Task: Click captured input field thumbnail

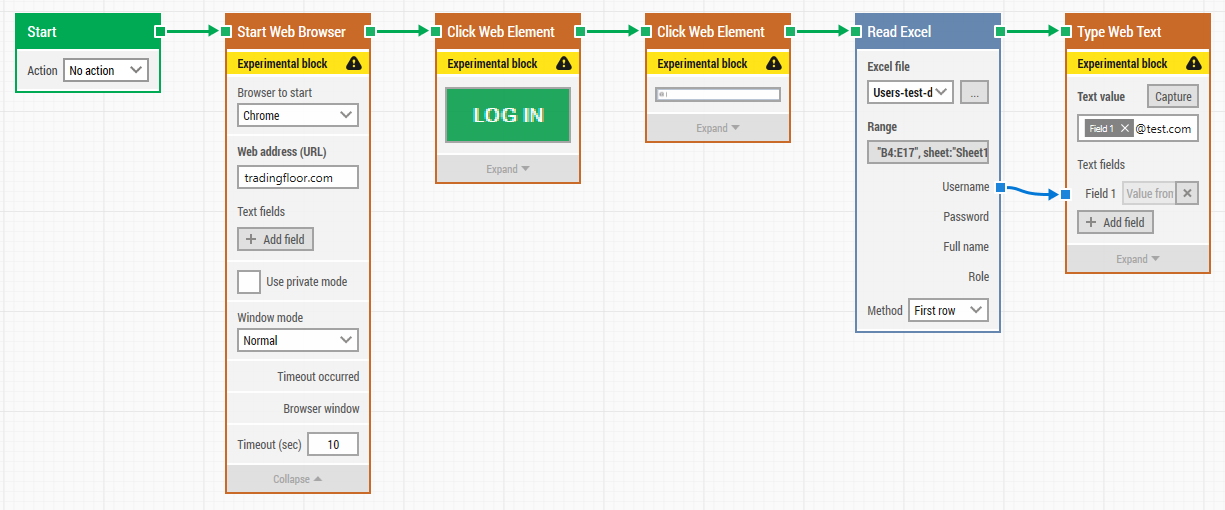Action: coord(718,95)
